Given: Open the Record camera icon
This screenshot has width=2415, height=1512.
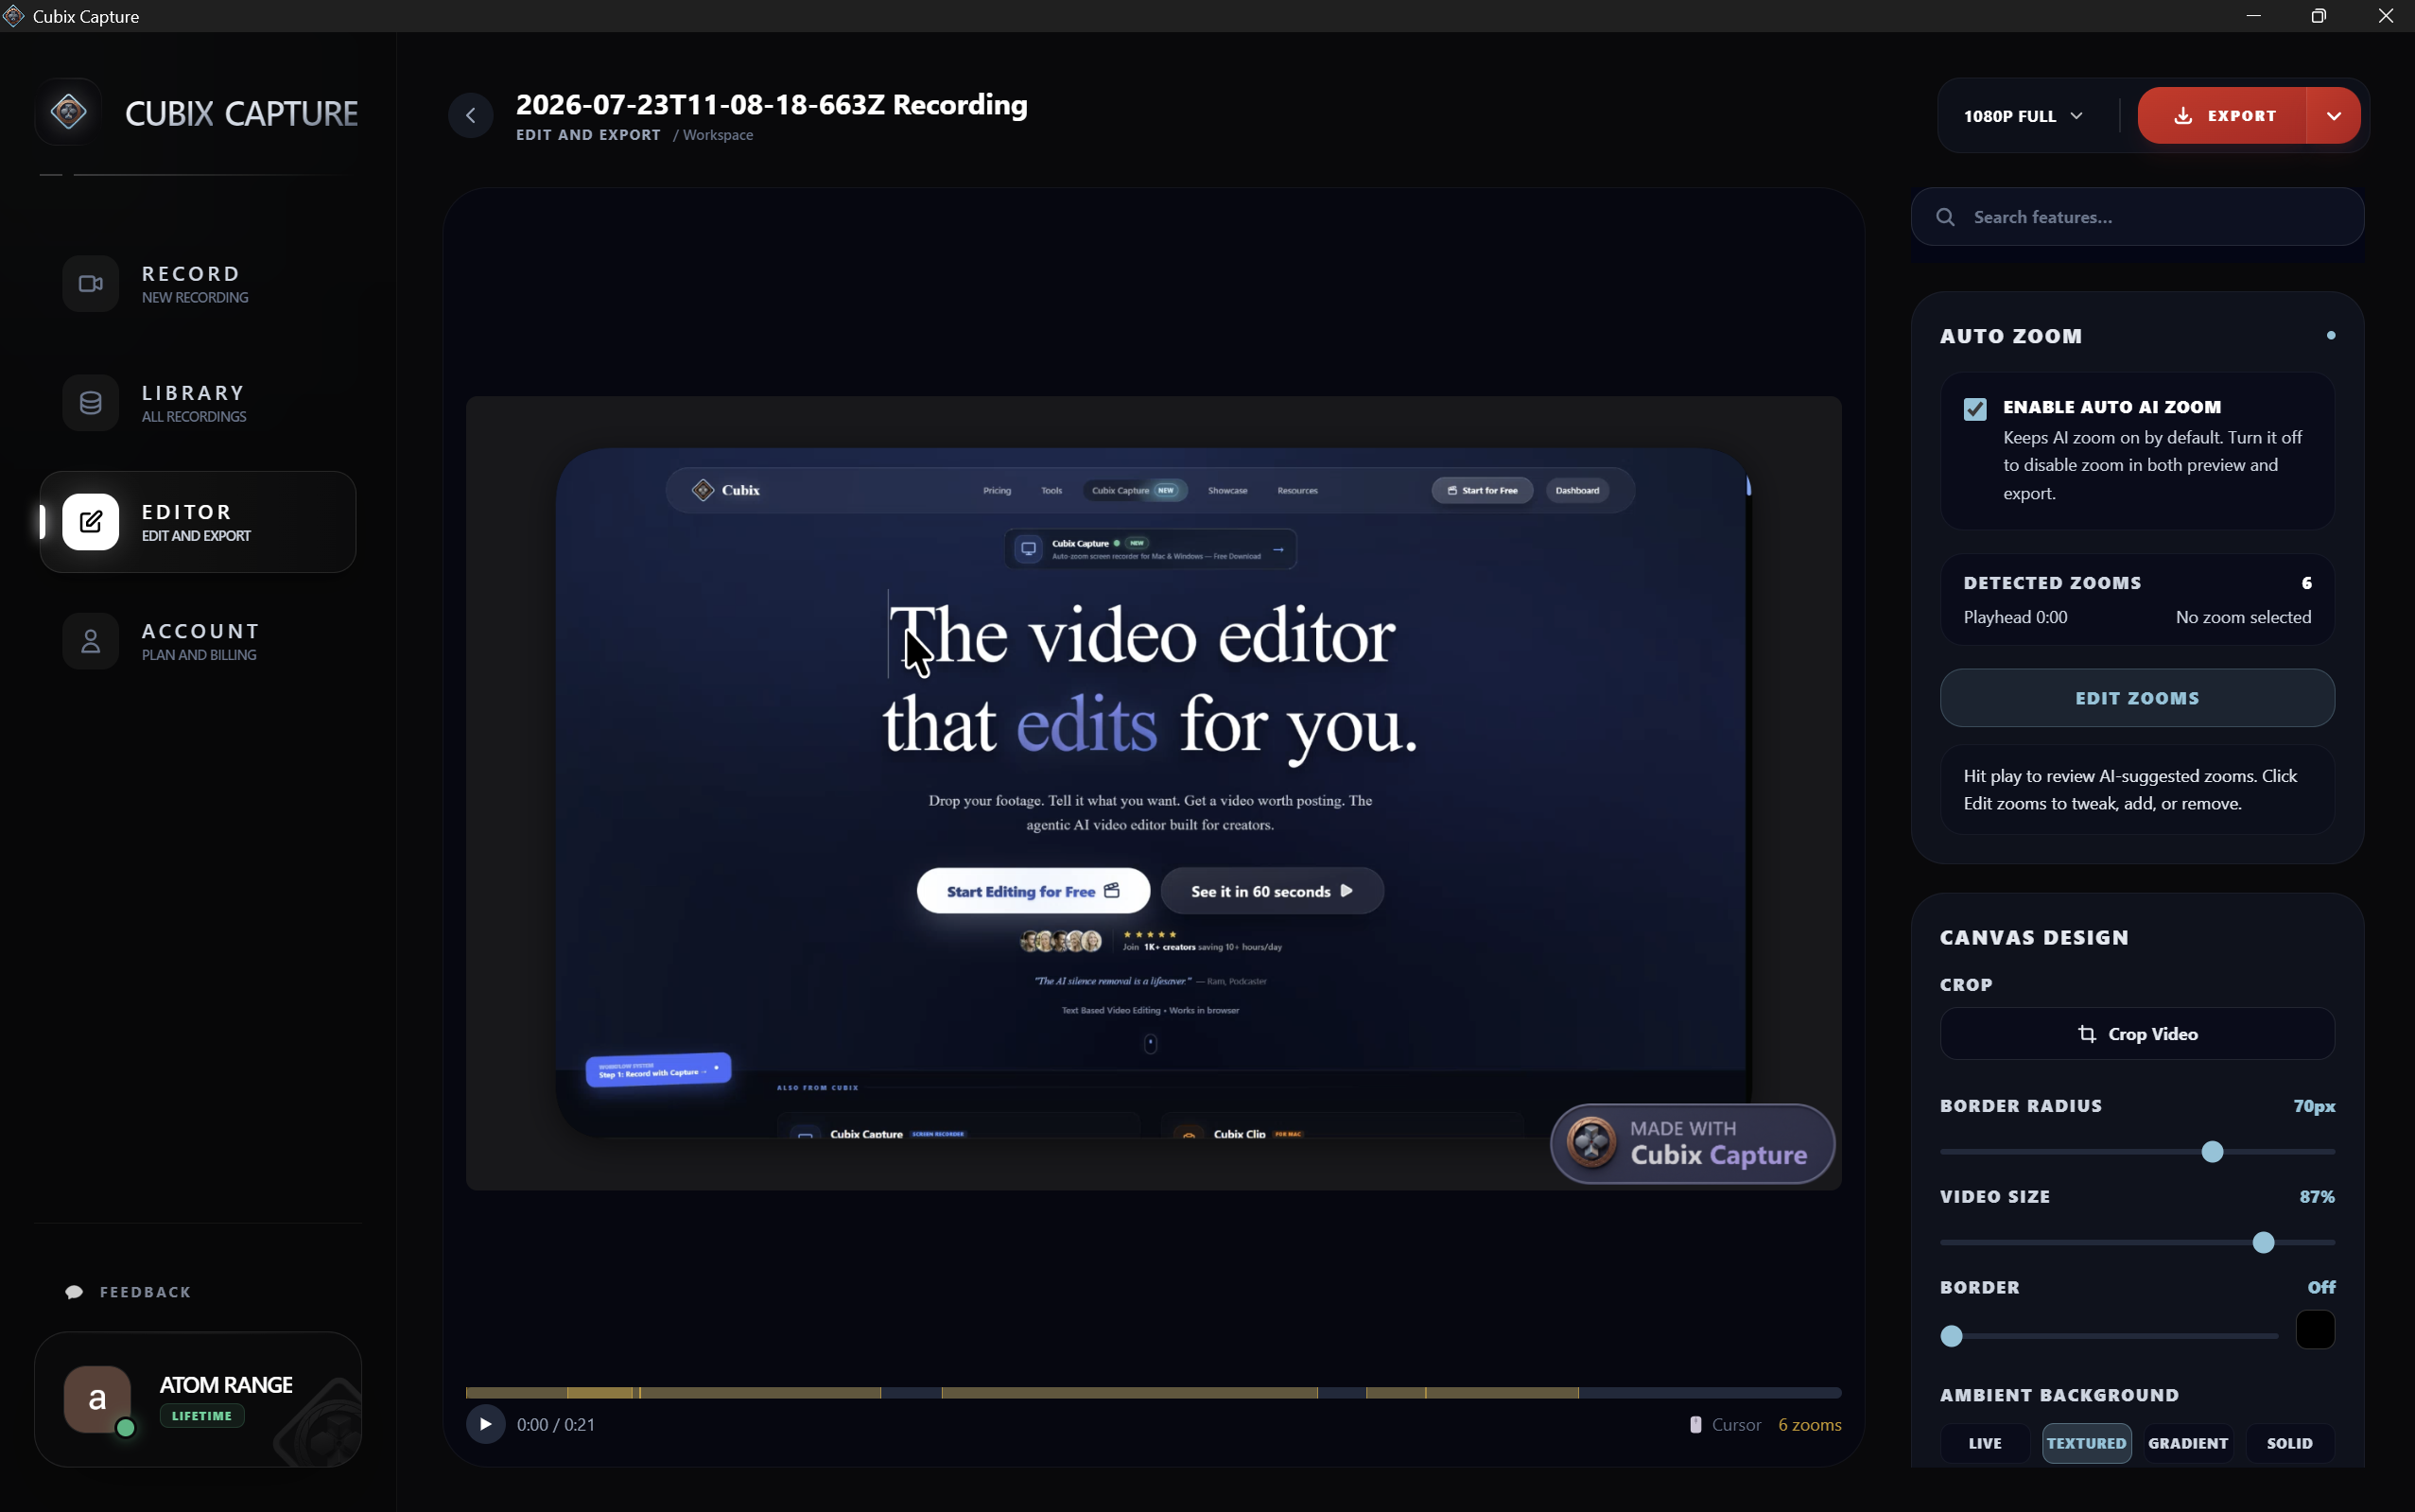Looking at the screenshot, I should pyautogui.click(x=91, y=284).
